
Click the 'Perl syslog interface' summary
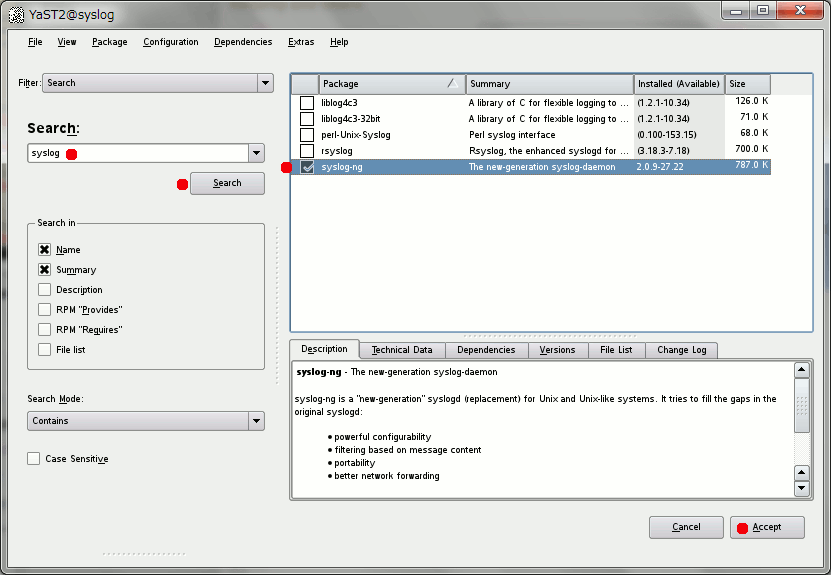pyautogui.click(x=512, y=135)
